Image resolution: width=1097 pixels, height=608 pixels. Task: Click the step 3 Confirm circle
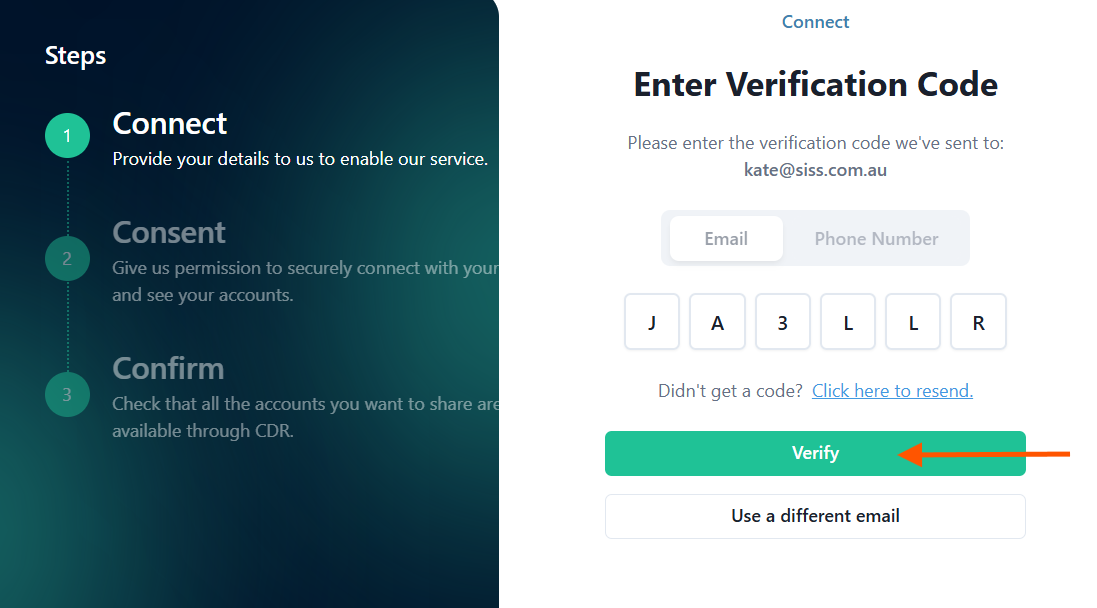(67, 394)
